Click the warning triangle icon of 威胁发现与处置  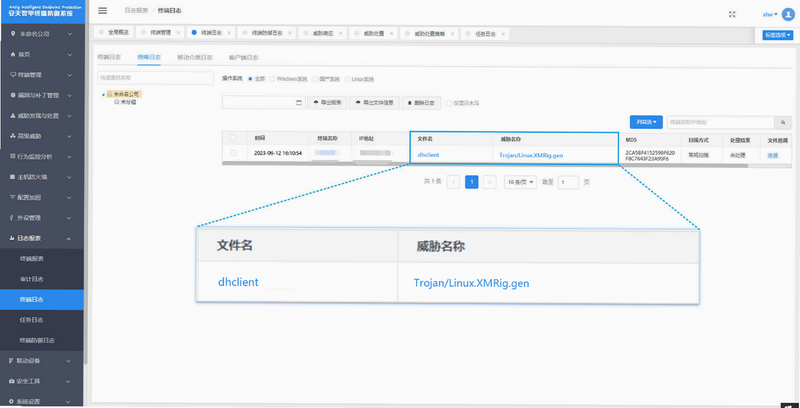tap(13, 115)
